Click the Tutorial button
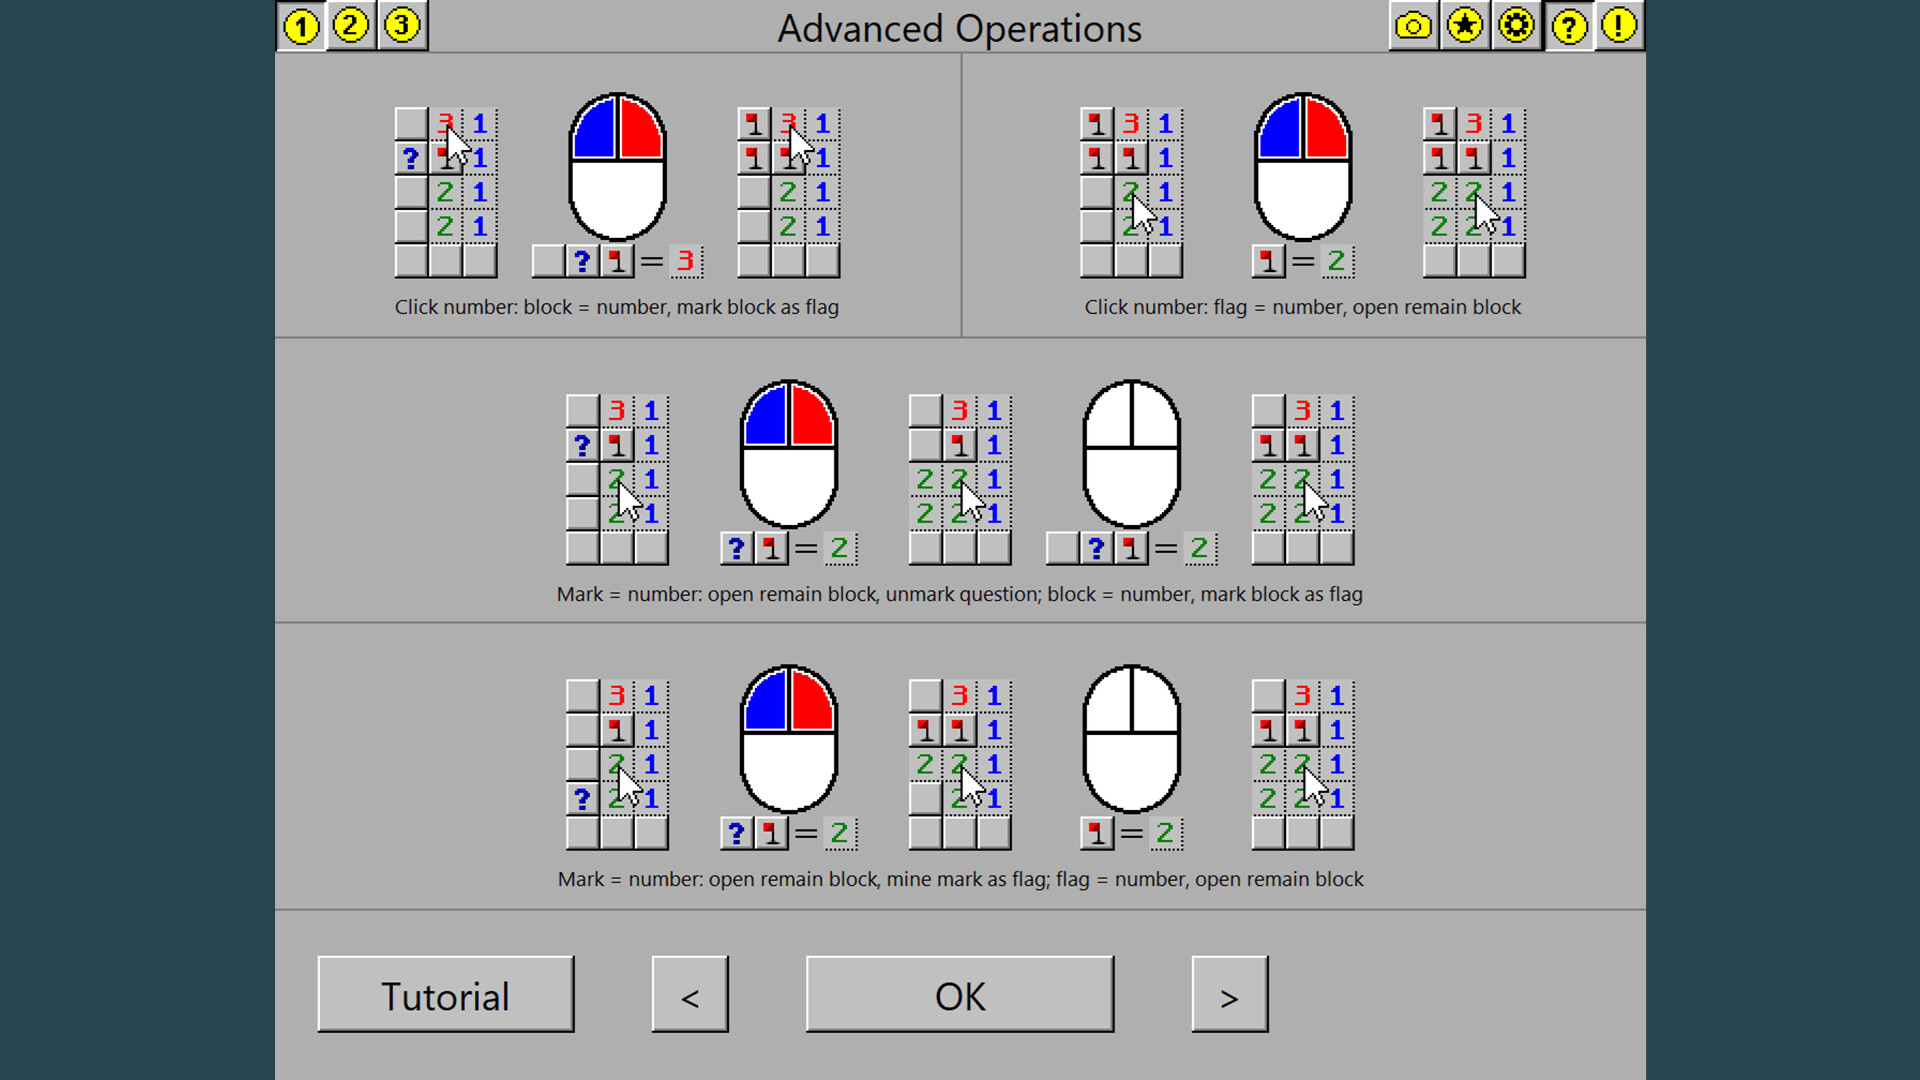Screen dimensions: 1920x1080 (x=445, y=995)
